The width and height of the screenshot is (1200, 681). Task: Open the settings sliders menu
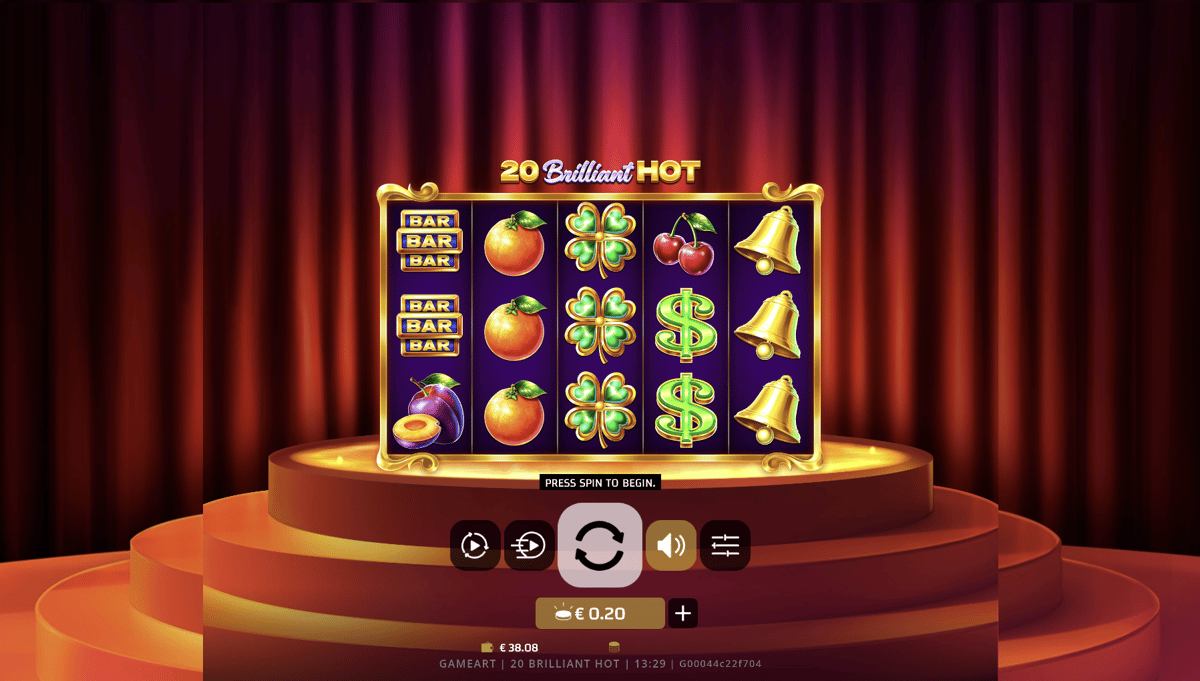click(725, 545)
